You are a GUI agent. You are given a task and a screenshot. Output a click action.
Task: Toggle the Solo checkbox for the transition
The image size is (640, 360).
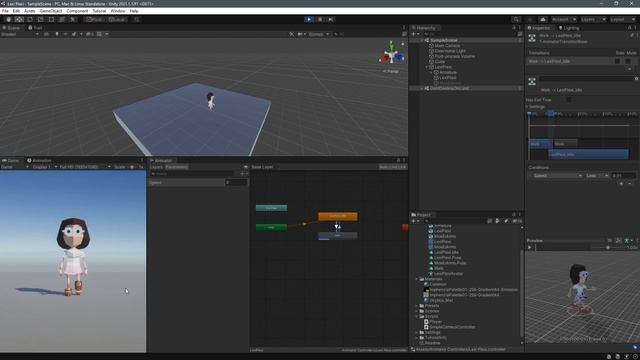[618, 61]
